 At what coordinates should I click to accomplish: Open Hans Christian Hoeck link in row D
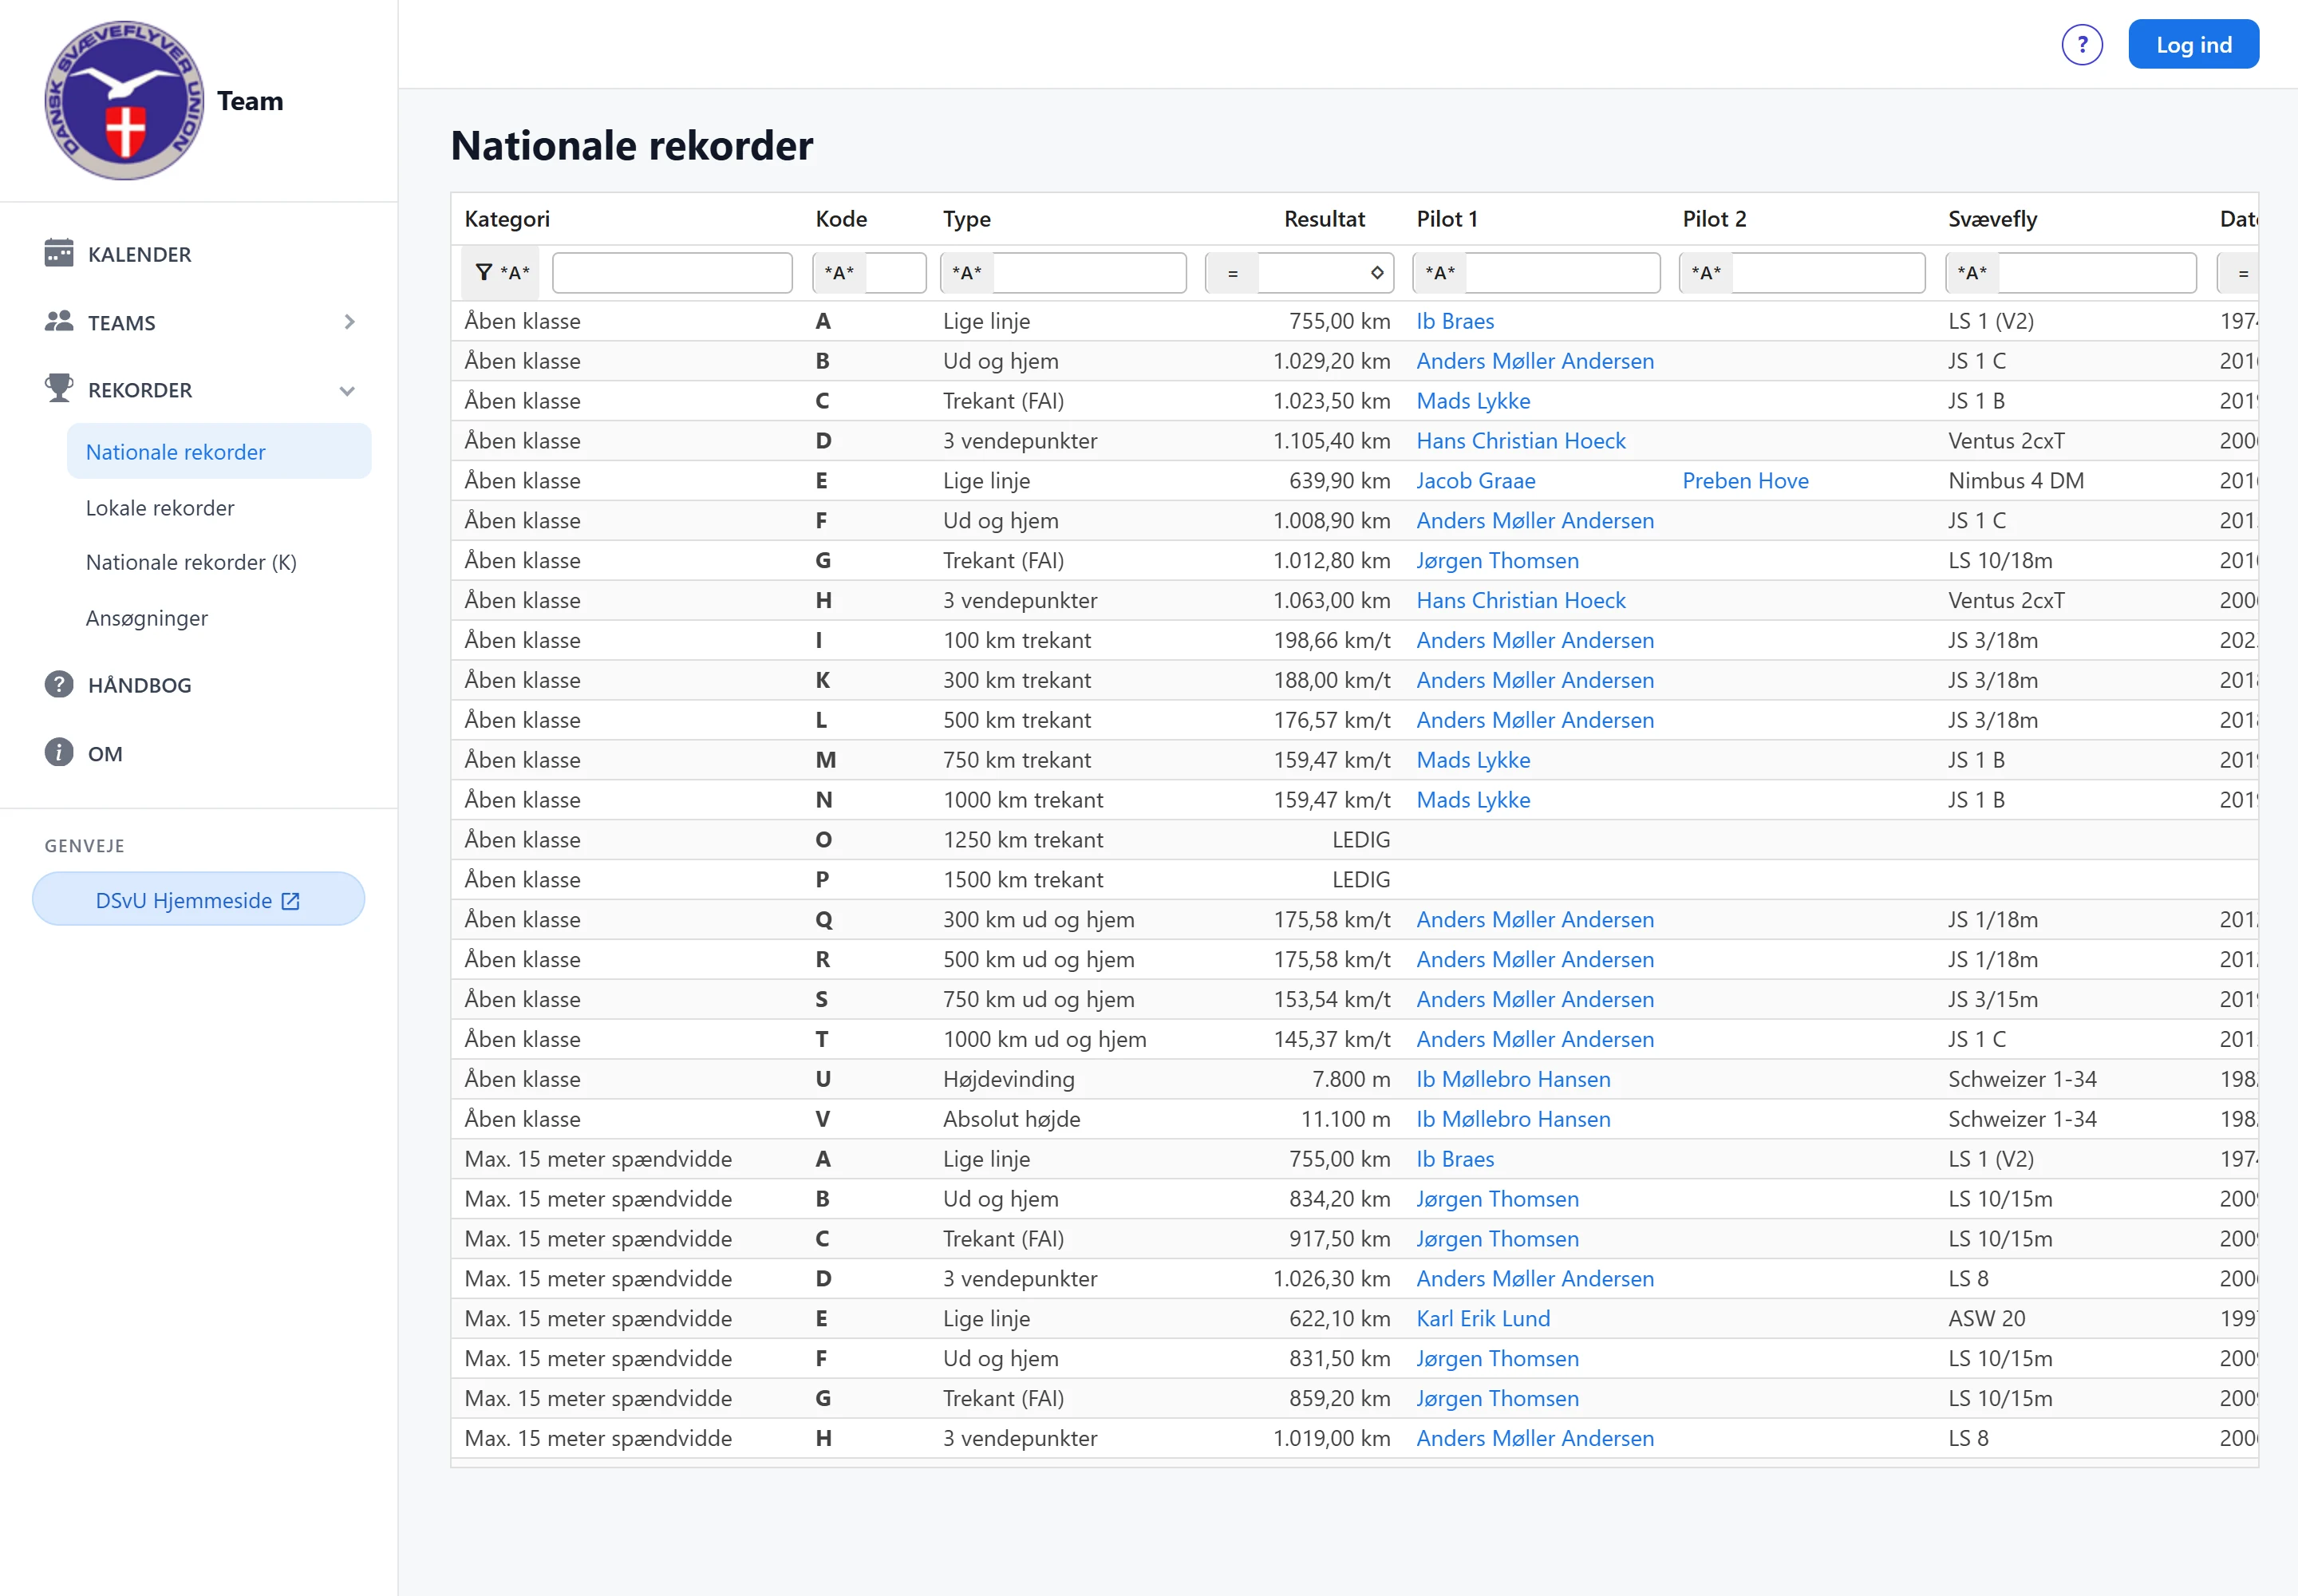coord(1520,441)
